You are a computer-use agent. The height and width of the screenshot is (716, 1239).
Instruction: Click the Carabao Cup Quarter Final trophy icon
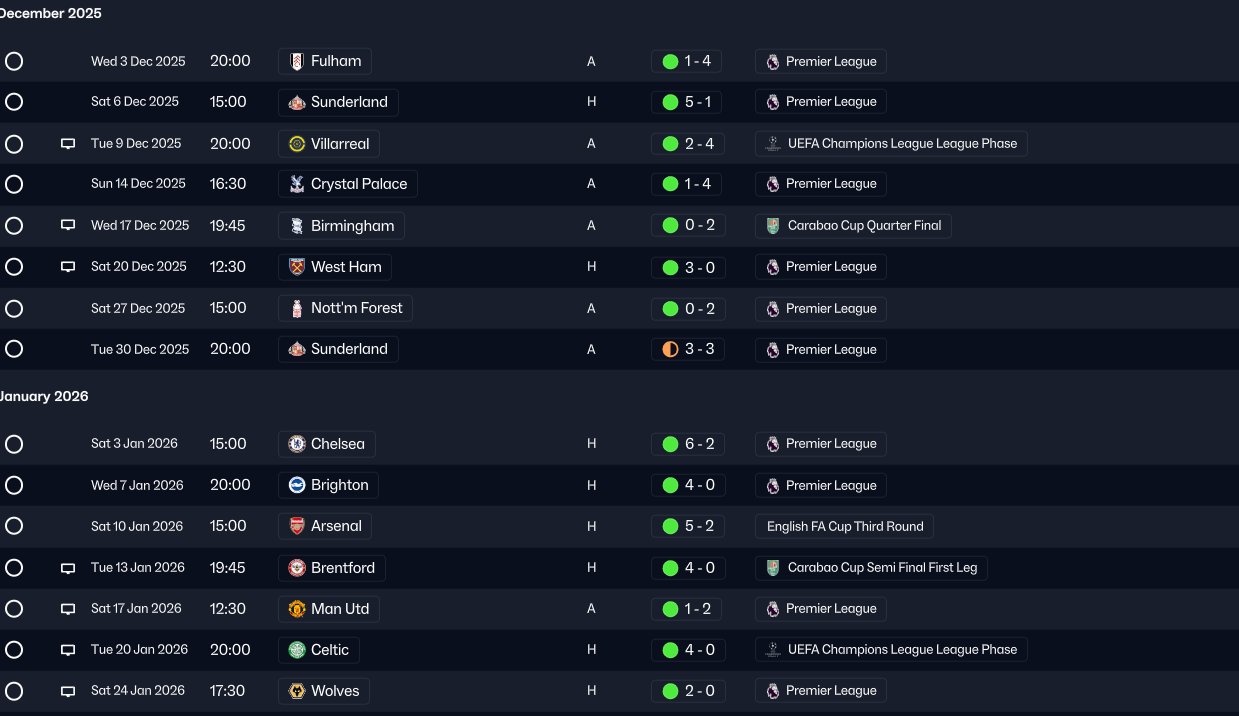[x=773, y=226]
